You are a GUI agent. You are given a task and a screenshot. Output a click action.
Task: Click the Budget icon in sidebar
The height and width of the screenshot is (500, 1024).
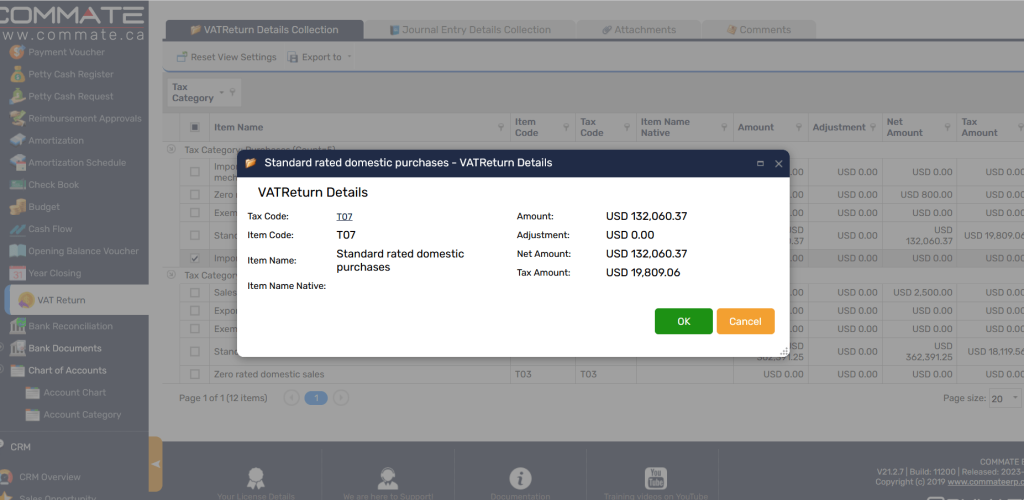click(17, 207)
